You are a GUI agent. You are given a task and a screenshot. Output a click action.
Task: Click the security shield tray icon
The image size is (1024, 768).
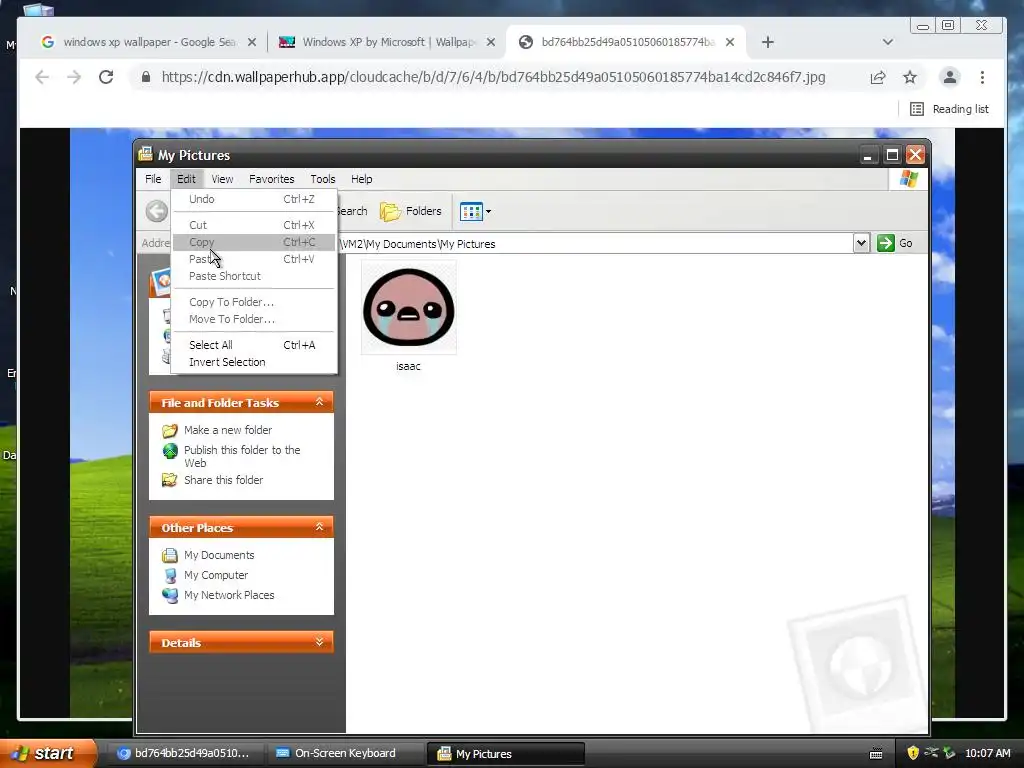(913, 753)
